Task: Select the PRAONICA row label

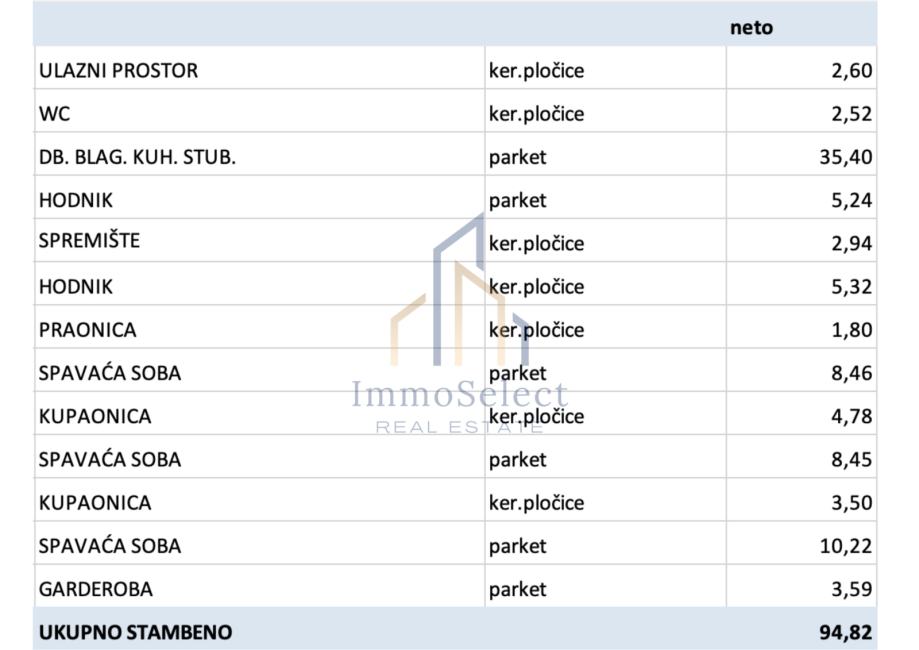Action: [x=87, y=329]
